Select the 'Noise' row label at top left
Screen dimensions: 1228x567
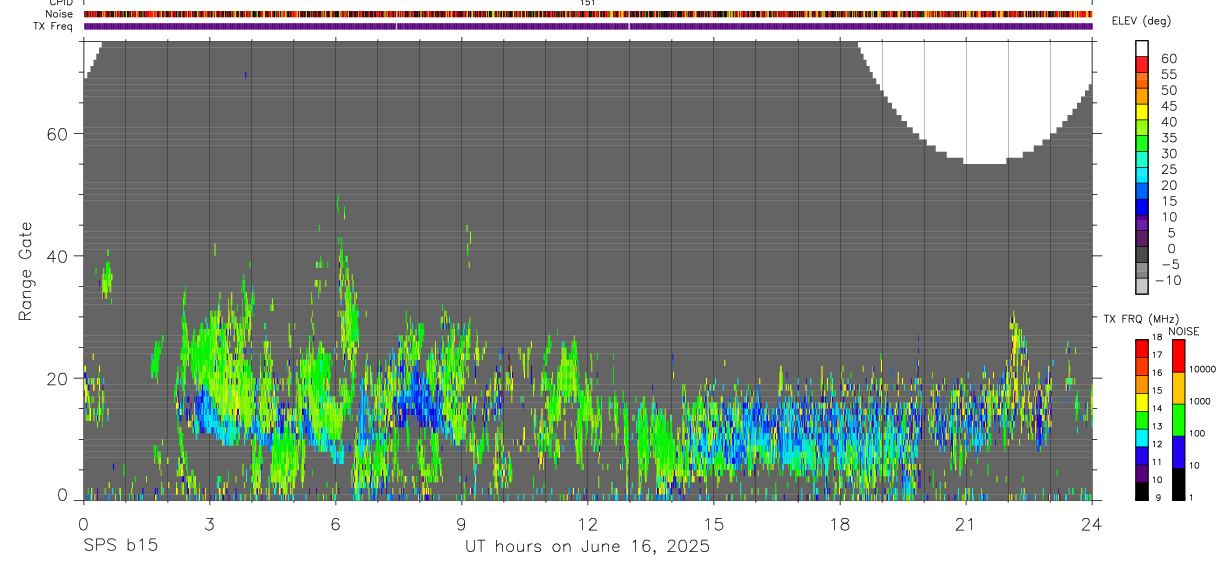point(59,14)
